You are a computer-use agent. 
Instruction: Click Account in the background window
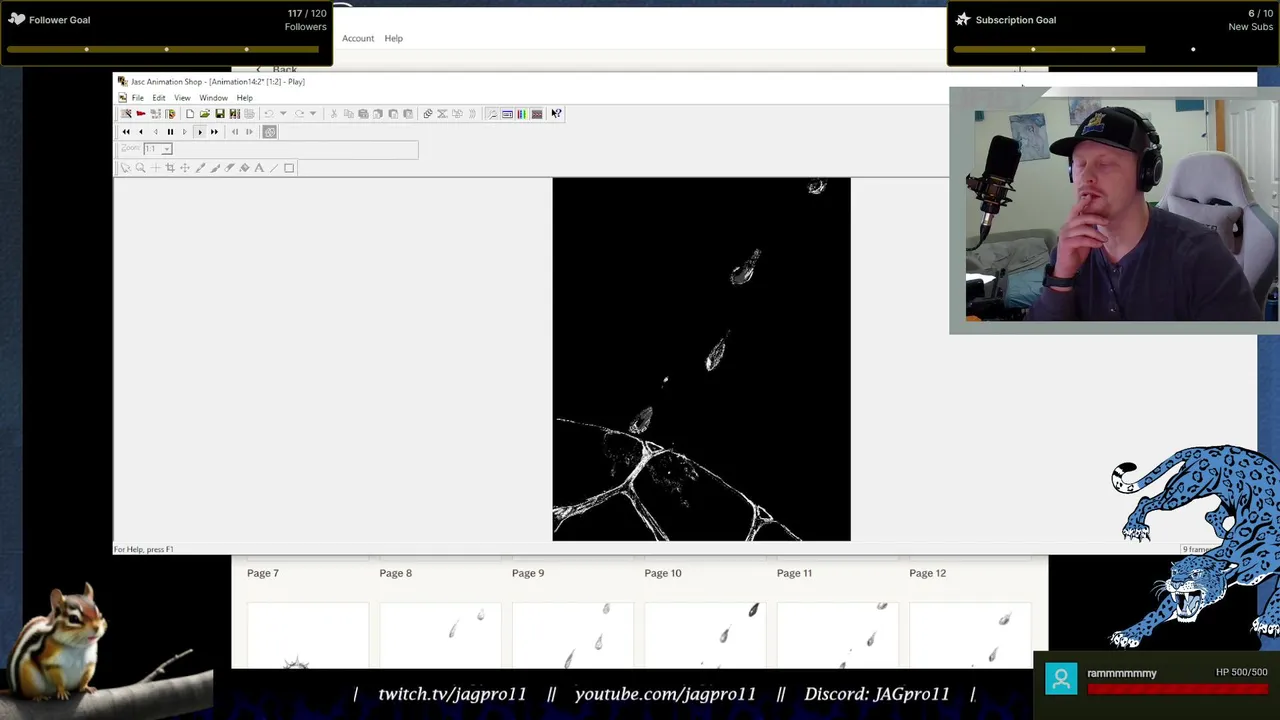(358, 38)
